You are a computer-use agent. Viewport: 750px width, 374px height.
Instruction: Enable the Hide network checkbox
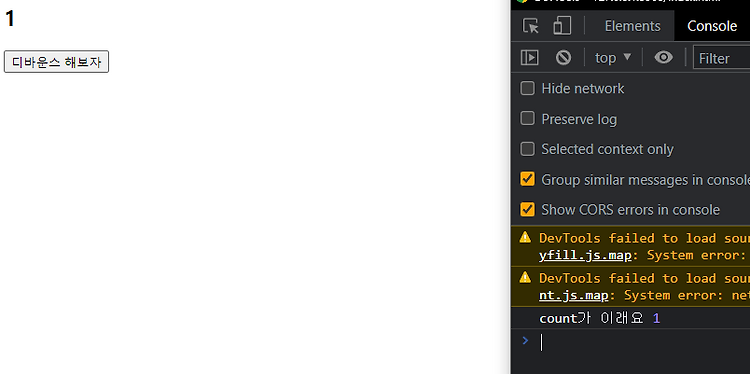pyautogui.click(x=527, y=88)
